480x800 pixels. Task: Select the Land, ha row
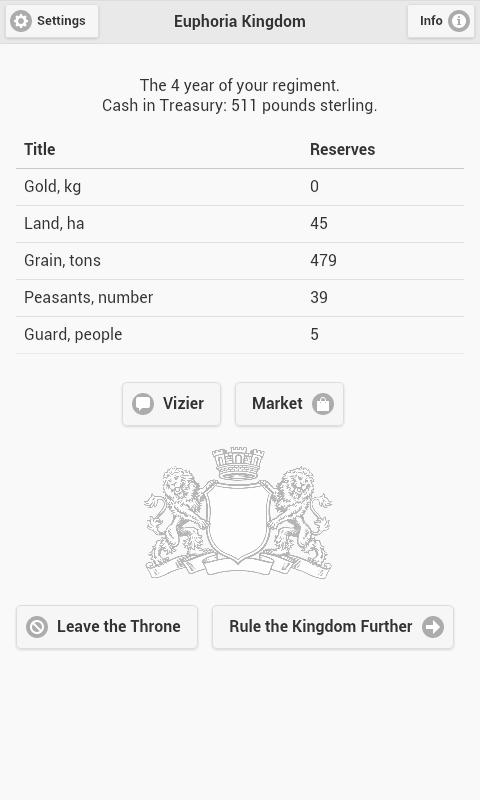[x=240, y=224]
